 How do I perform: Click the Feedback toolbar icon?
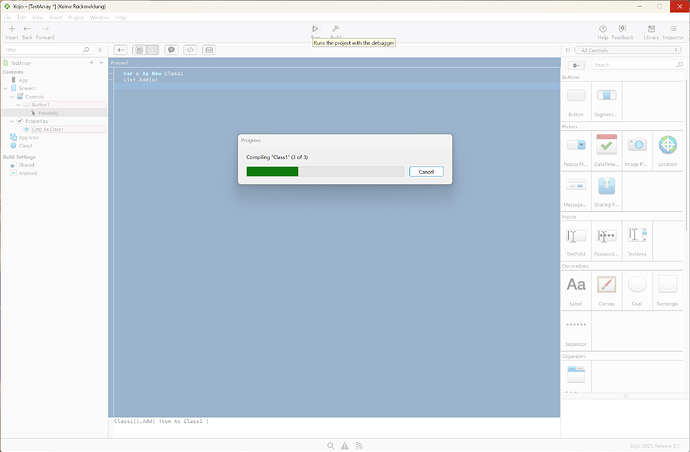(623, 29)
